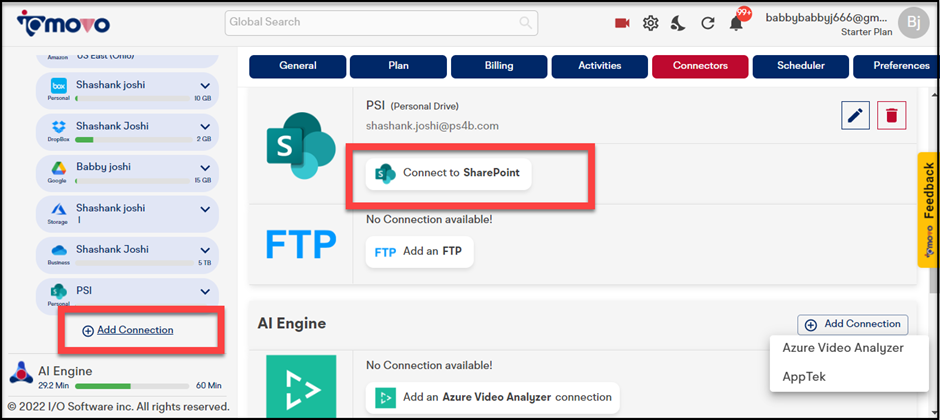The height and width of the screenshot is (420, 940).
Task: Click the large SharePoint logo
Action: (x=301, y=145)
